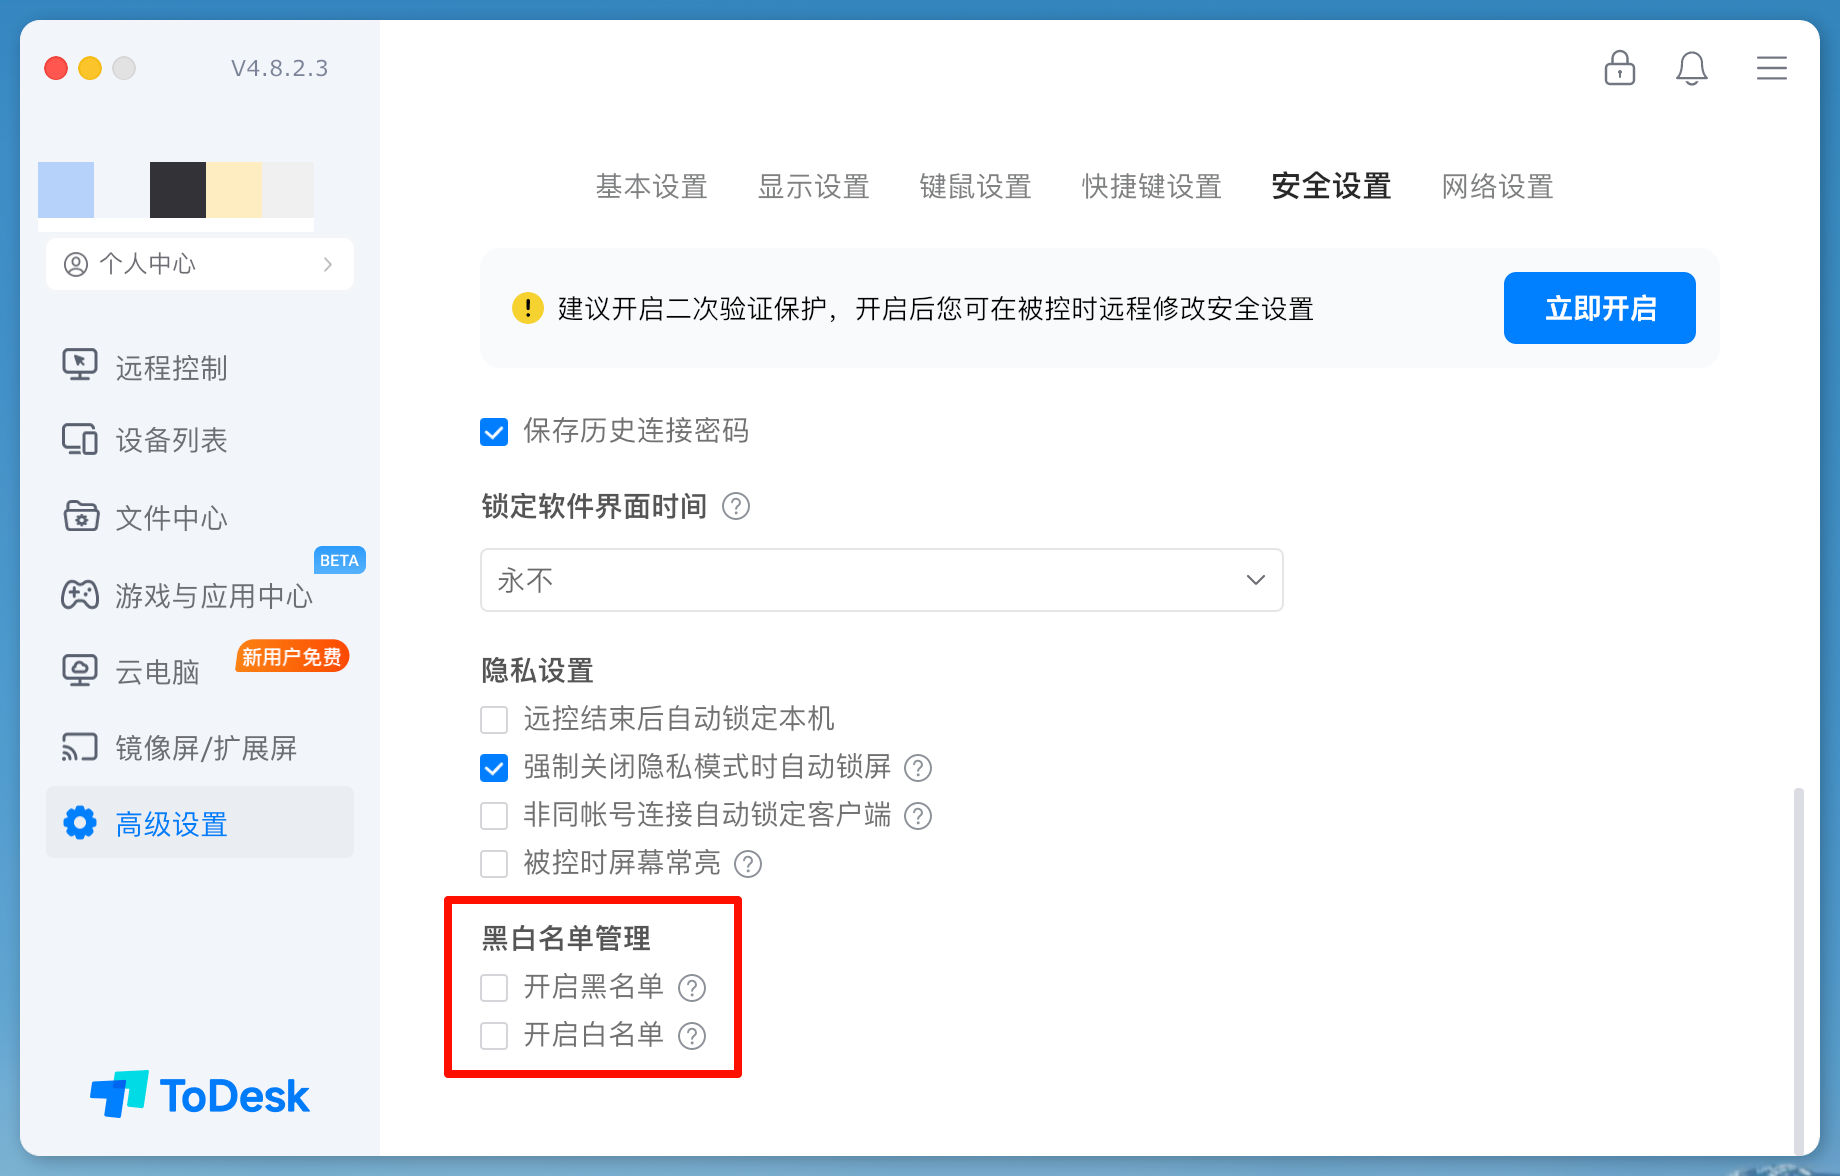Uncheck 保存历史连接密码
Viewport: 1840px width, 1176px height.
[x=494, y=431]
